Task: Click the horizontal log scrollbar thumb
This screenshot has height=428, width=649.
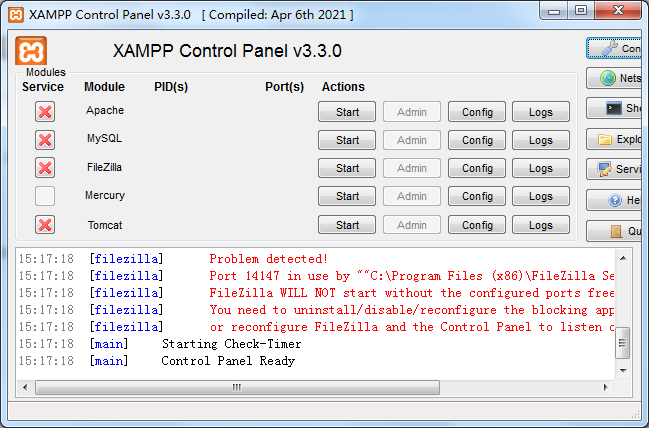Action: [237, 387]
